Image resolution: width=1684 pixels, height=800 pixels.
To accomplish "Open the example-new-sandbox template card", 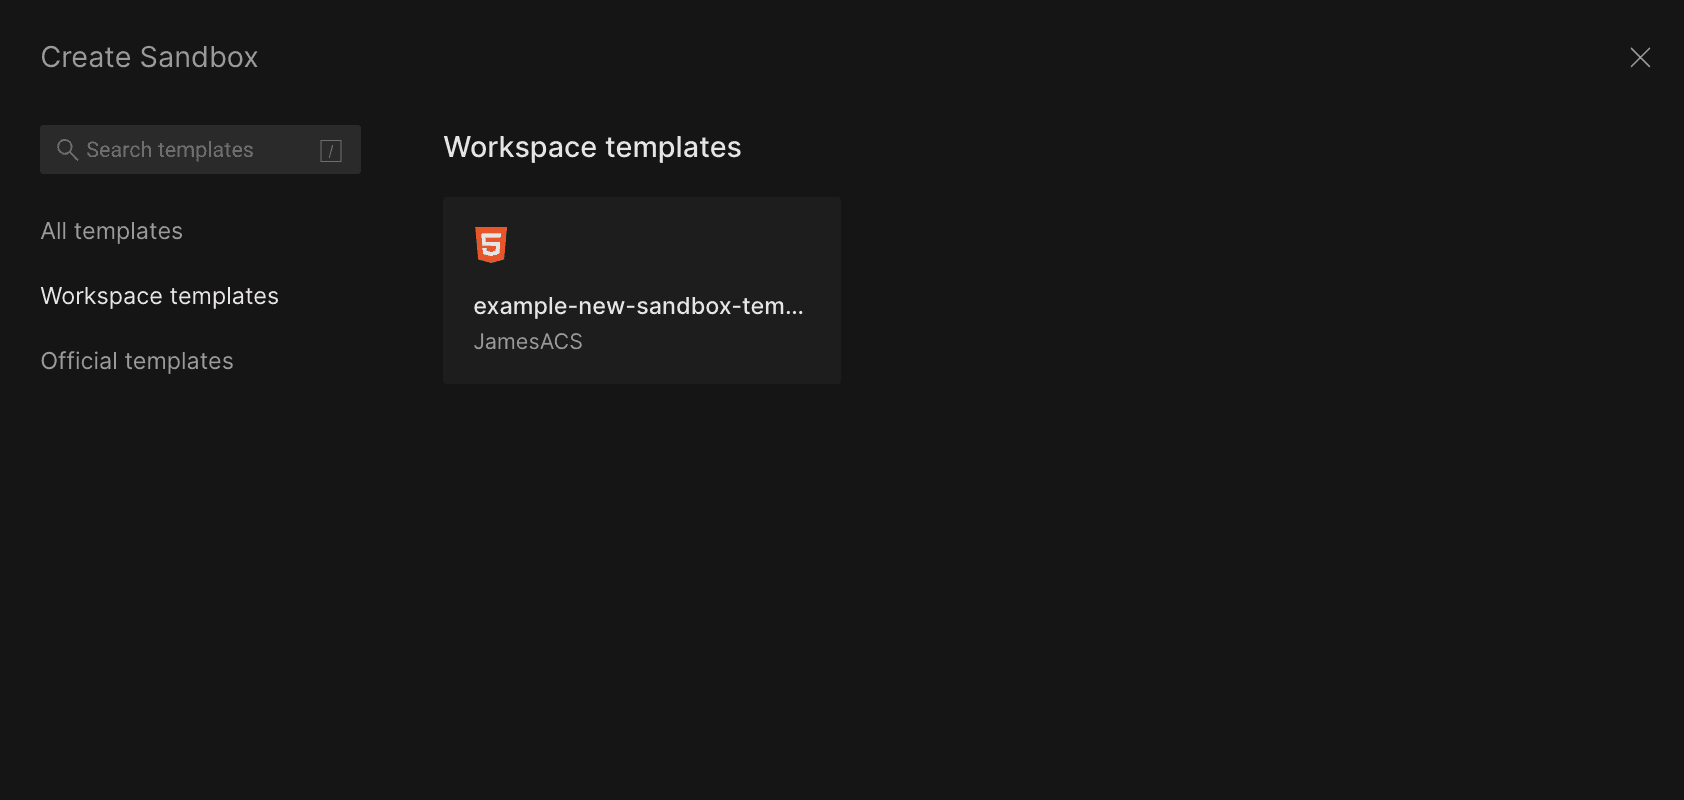I will [641, 290].
